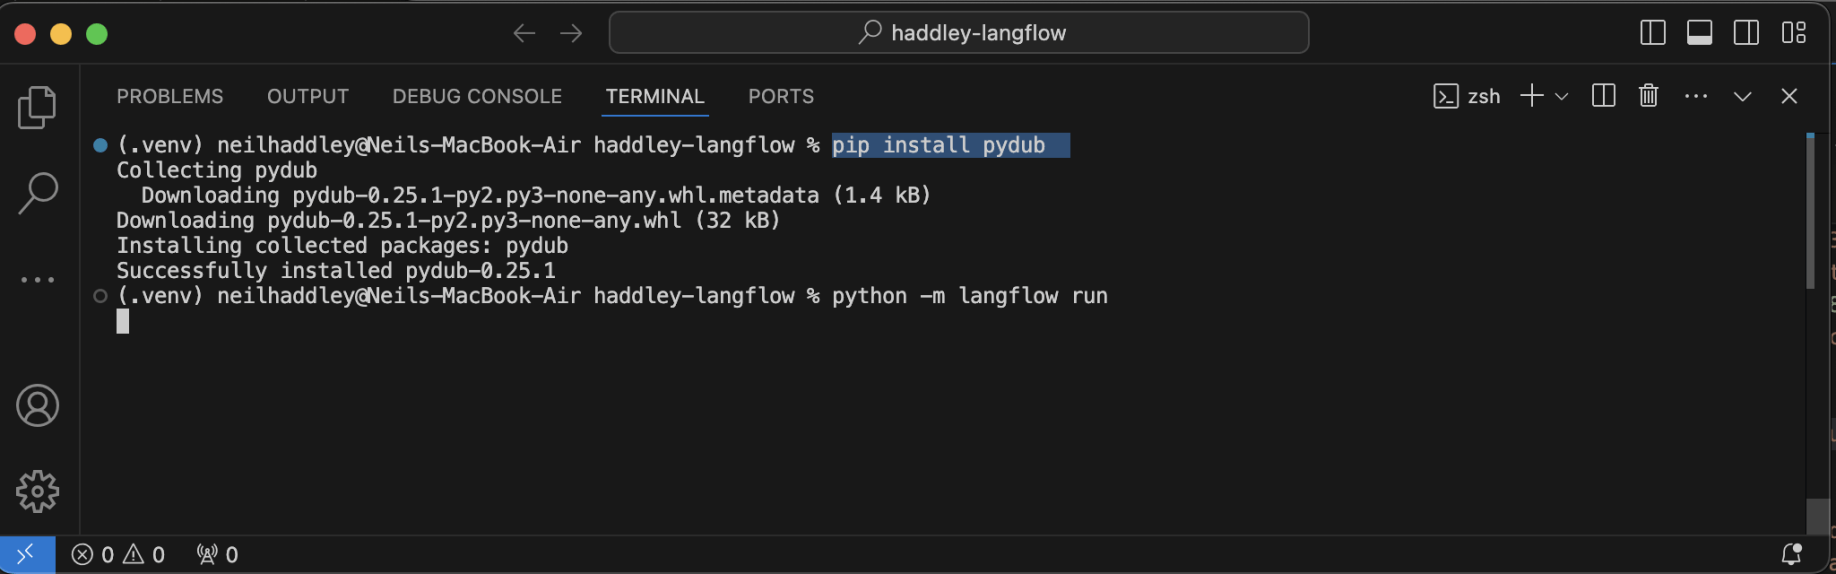The image size is (1836, 574).
Task: Click the terminal vertical scrollbar
Action: [x=1810, y=212]
